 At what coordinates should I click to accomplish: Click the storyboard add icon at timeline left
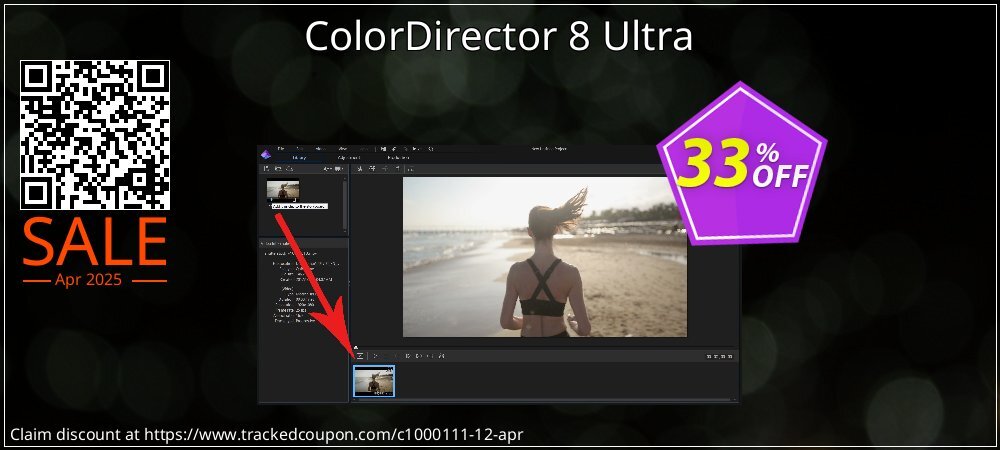click(x=360, y=356)
